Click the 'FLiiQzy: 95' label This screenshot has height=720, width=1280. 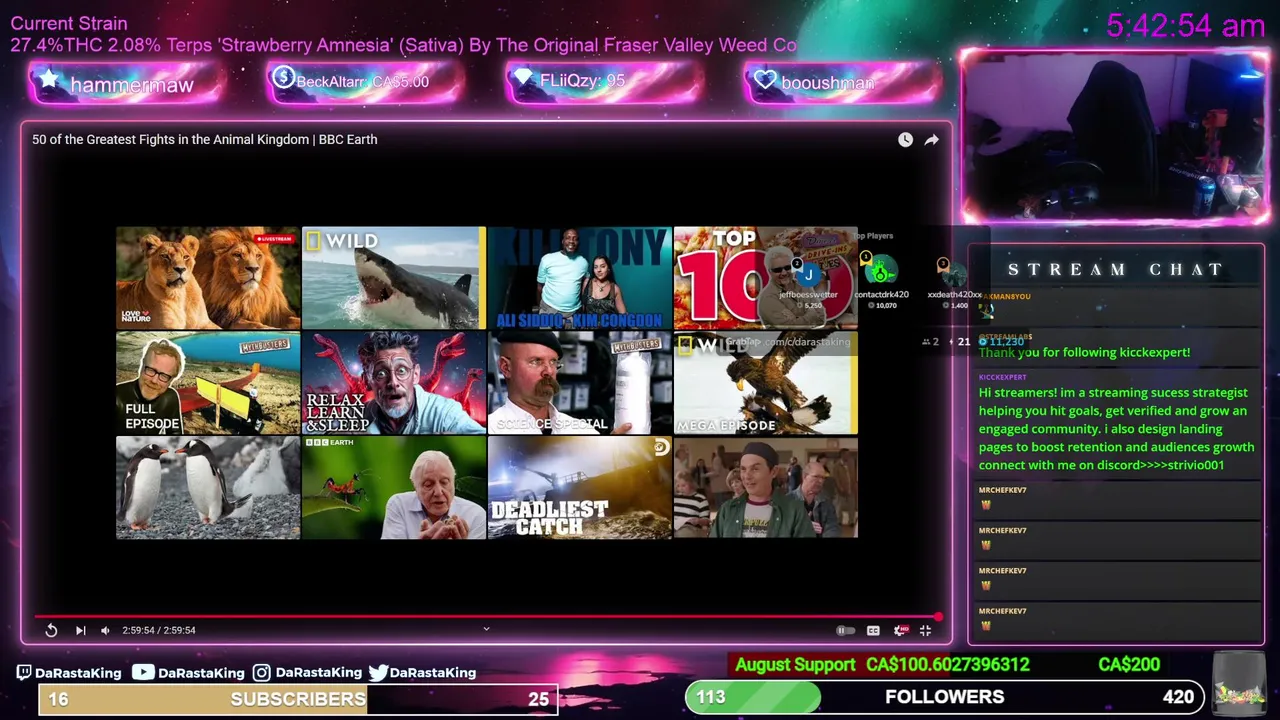(x=582, y=80)
